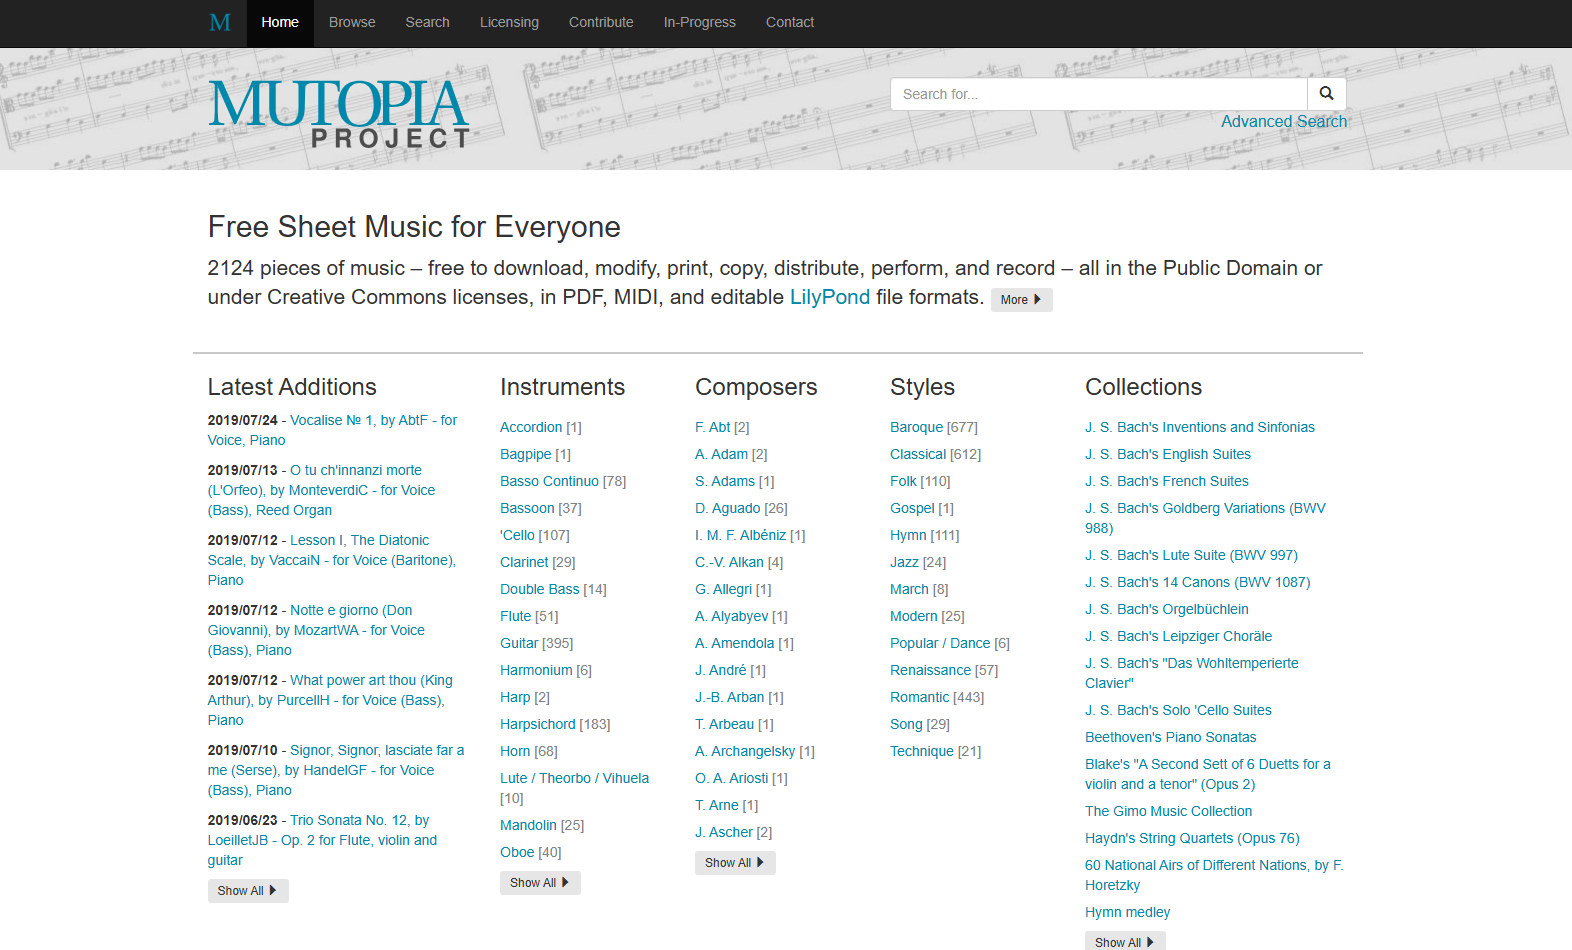Open Vocalise № 1 by AbtF entry
1572x950 pixels.
[x=332, y=430]
